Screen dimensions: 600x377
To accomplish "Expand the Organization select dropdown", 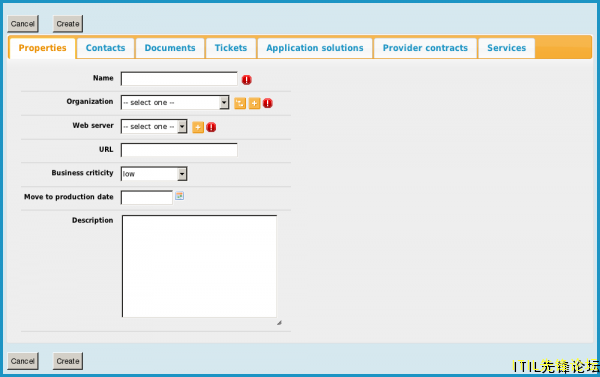I will click(175, 103).
